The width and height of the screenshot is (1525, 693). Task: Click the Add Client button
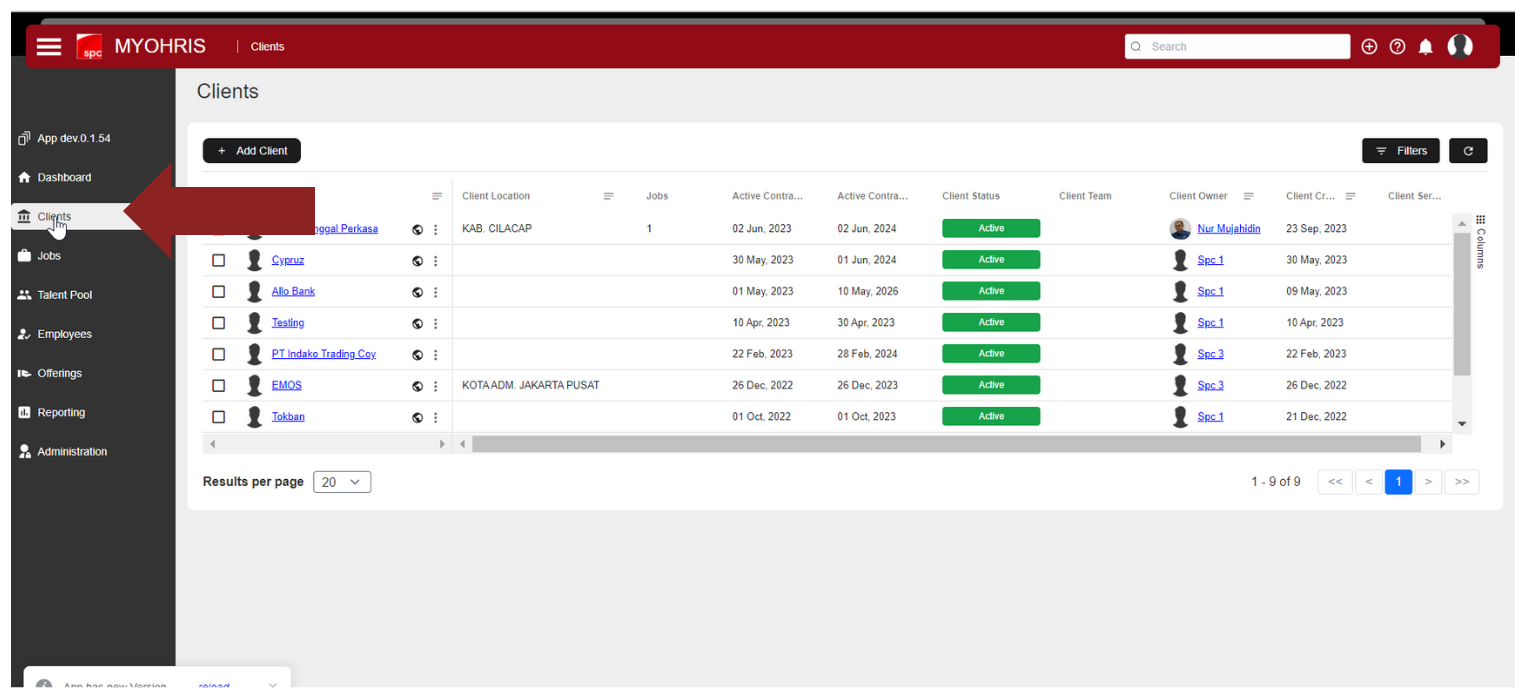coord(251,151)
